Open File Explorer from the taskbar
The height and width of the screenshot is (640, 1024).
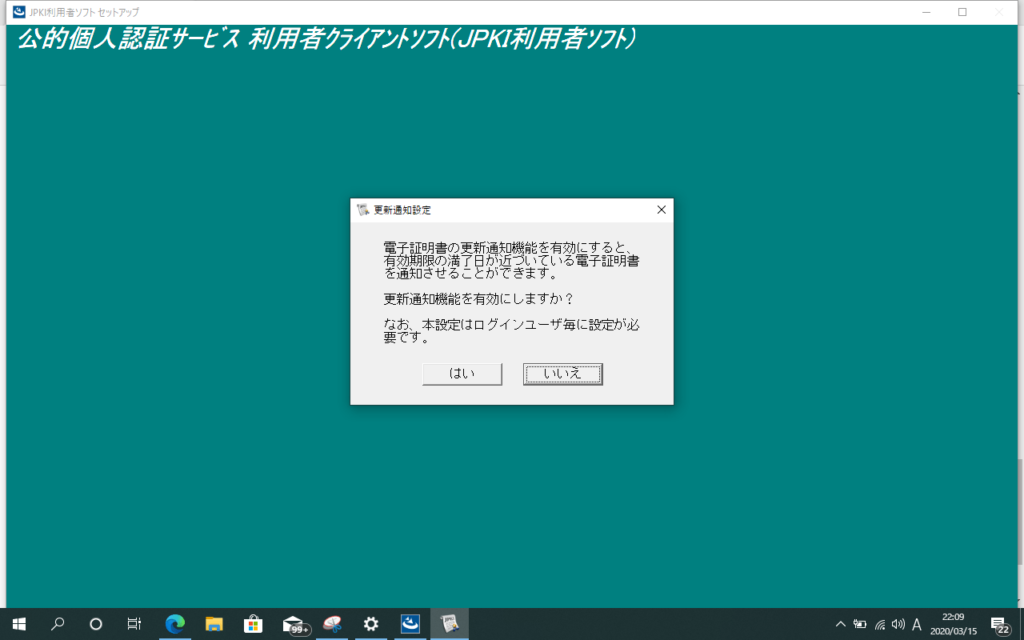pos(214,624)
